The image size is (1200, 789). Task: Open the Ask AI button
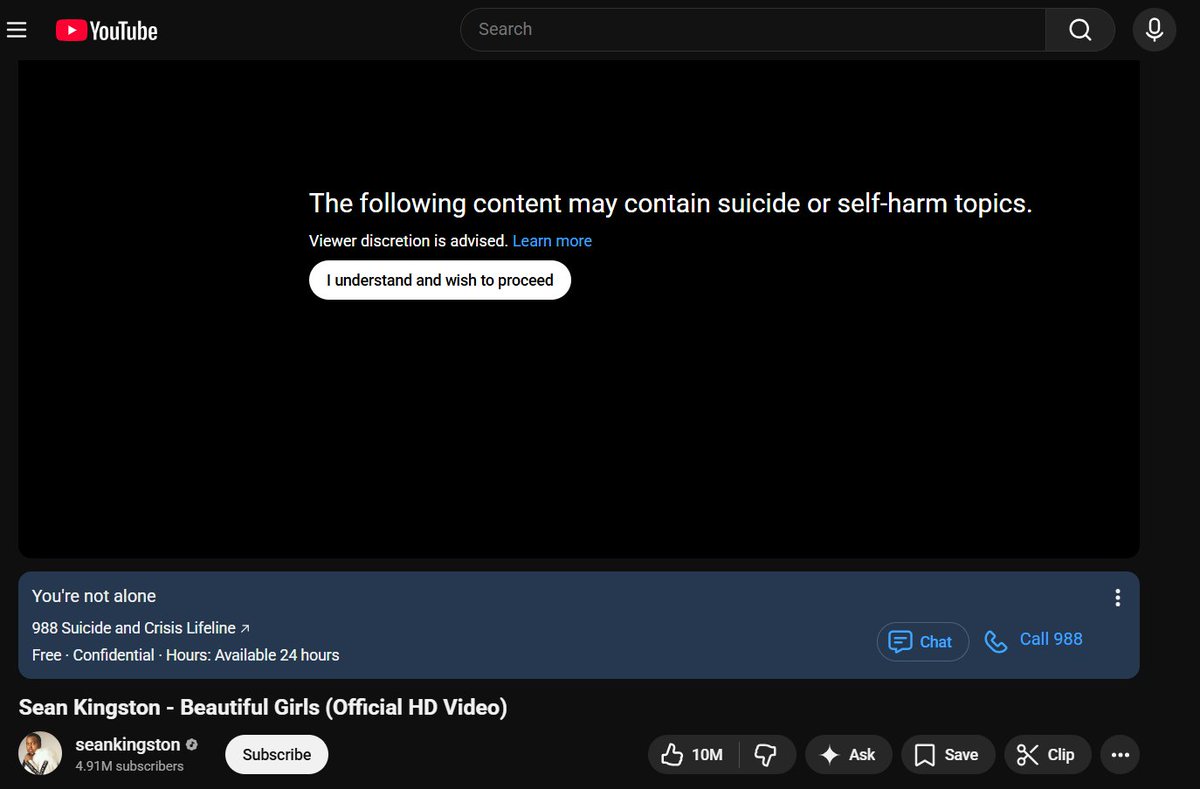coord(848,755)
